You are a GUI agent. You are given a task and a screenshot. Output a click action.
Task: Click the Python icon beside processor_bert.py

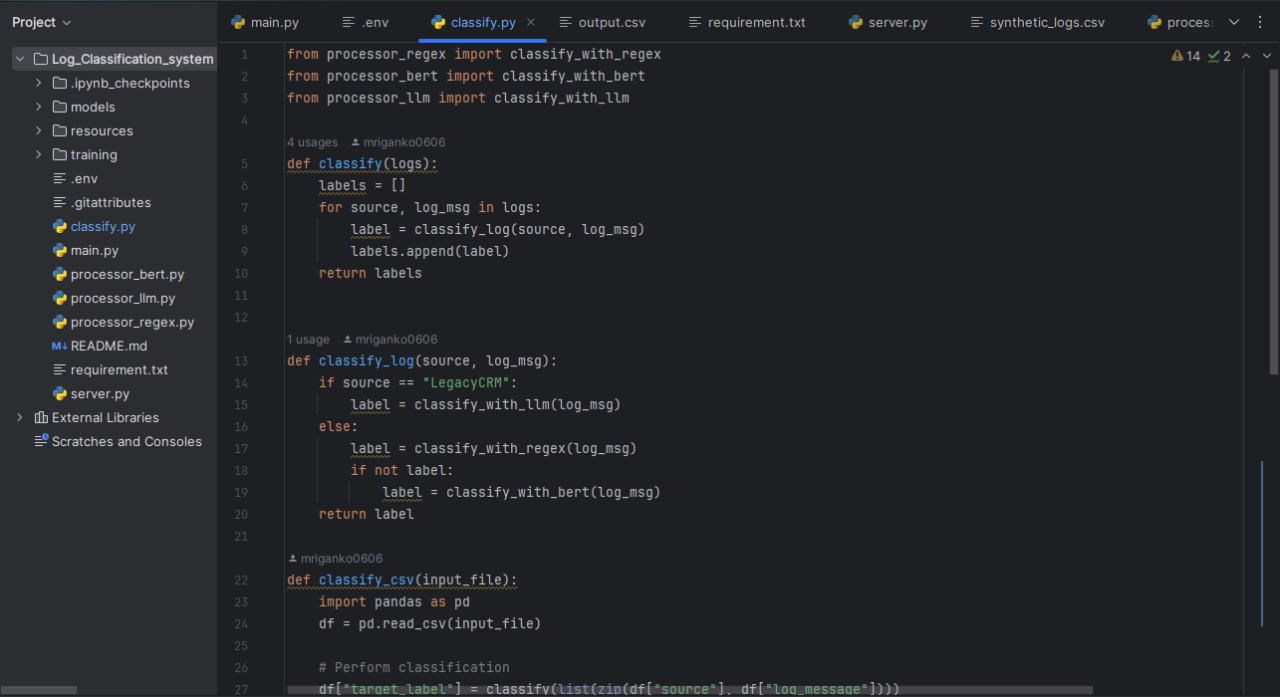point(60,274)
